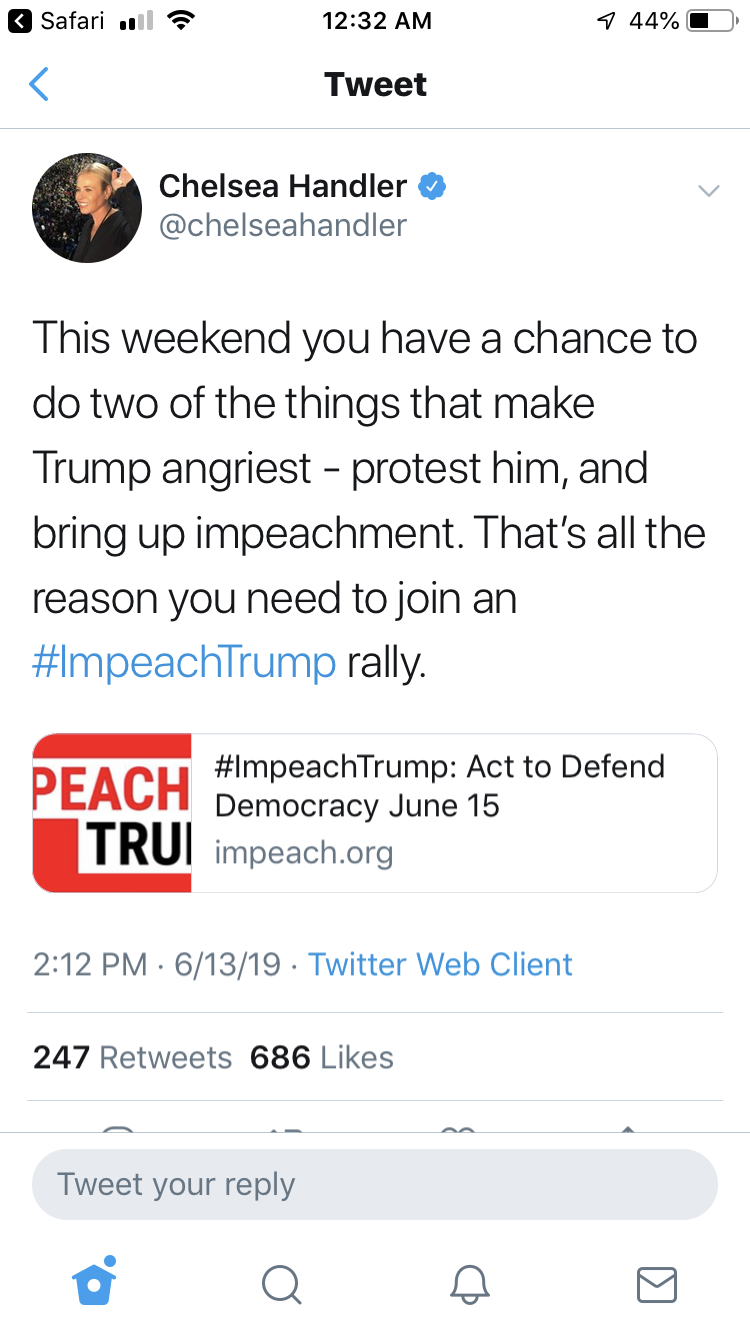View the 247 Retweets list
This screenshot has width=750, height=1334.
pyautogui.click(x=132, y=1057)
